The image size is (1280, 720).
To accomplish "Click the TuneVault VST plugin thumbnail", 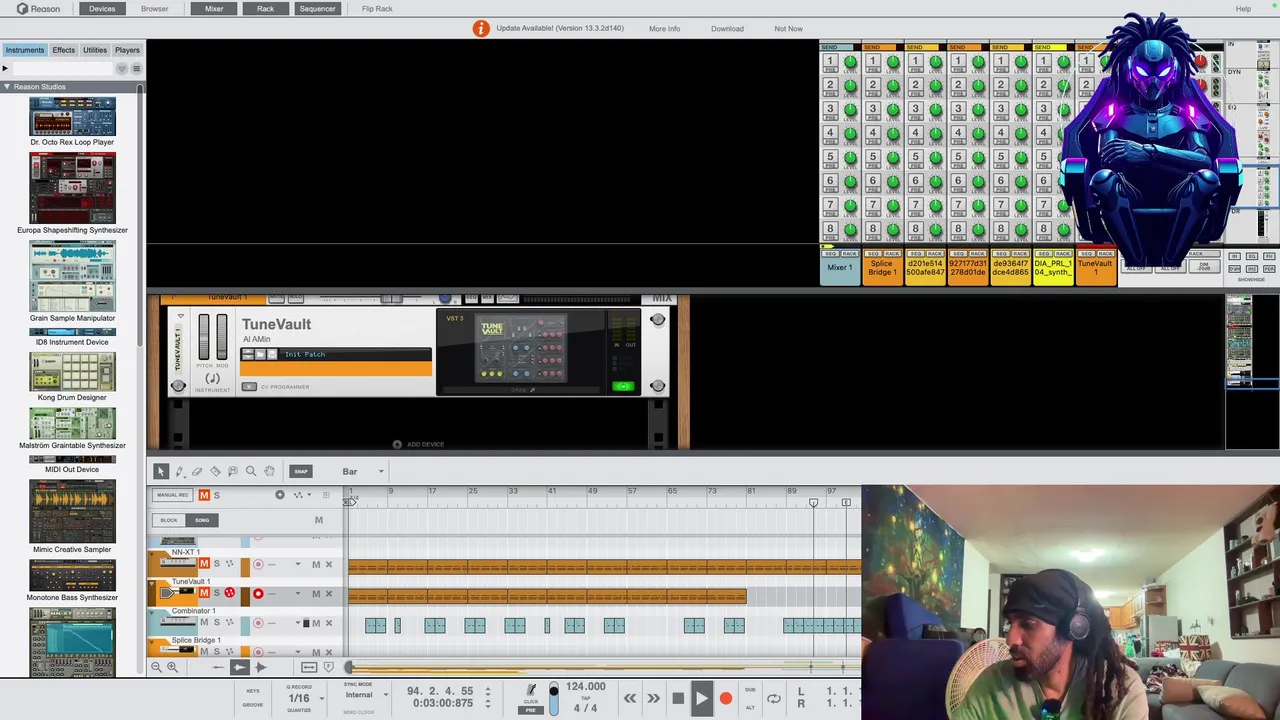I will click(x=521, y=349).
